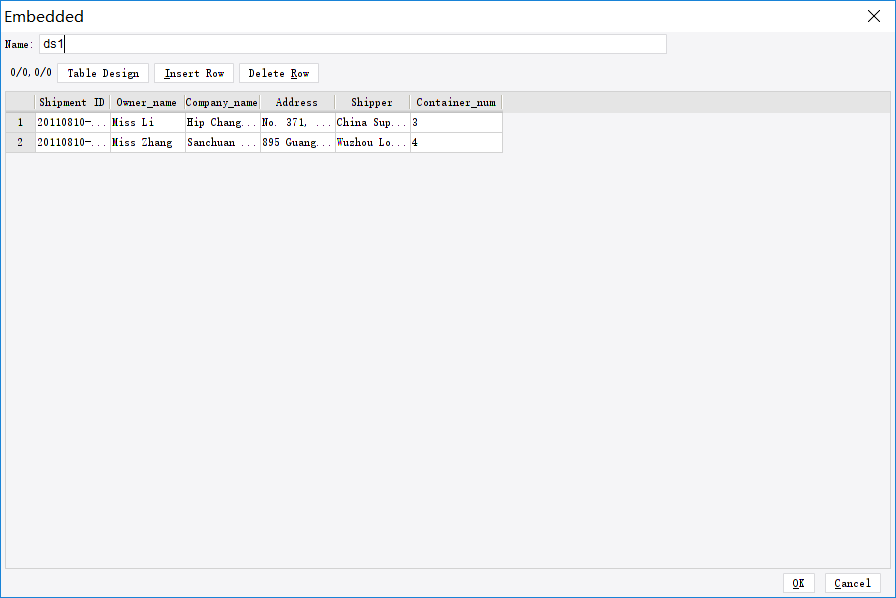Click the cell containing Miss Zhang
The image size is (896, 598).
(146, 142)
